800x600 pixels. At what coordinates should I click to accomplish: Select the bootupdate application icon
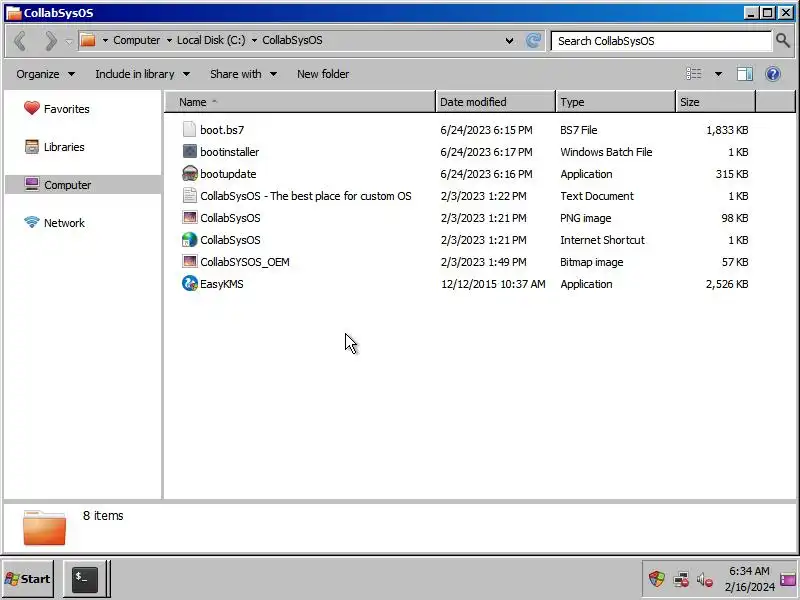pos(189,173)
